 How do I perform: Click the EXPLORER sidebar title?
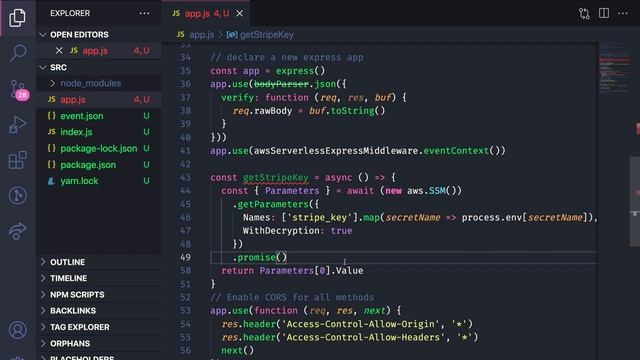pos(70,13)
